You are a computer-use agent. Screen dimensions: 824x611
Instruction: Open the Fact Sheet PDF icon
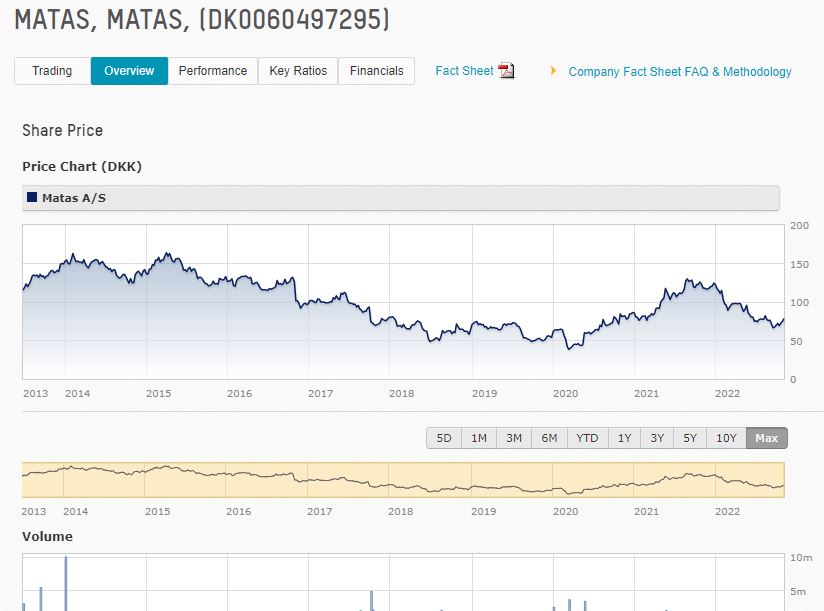506,71
